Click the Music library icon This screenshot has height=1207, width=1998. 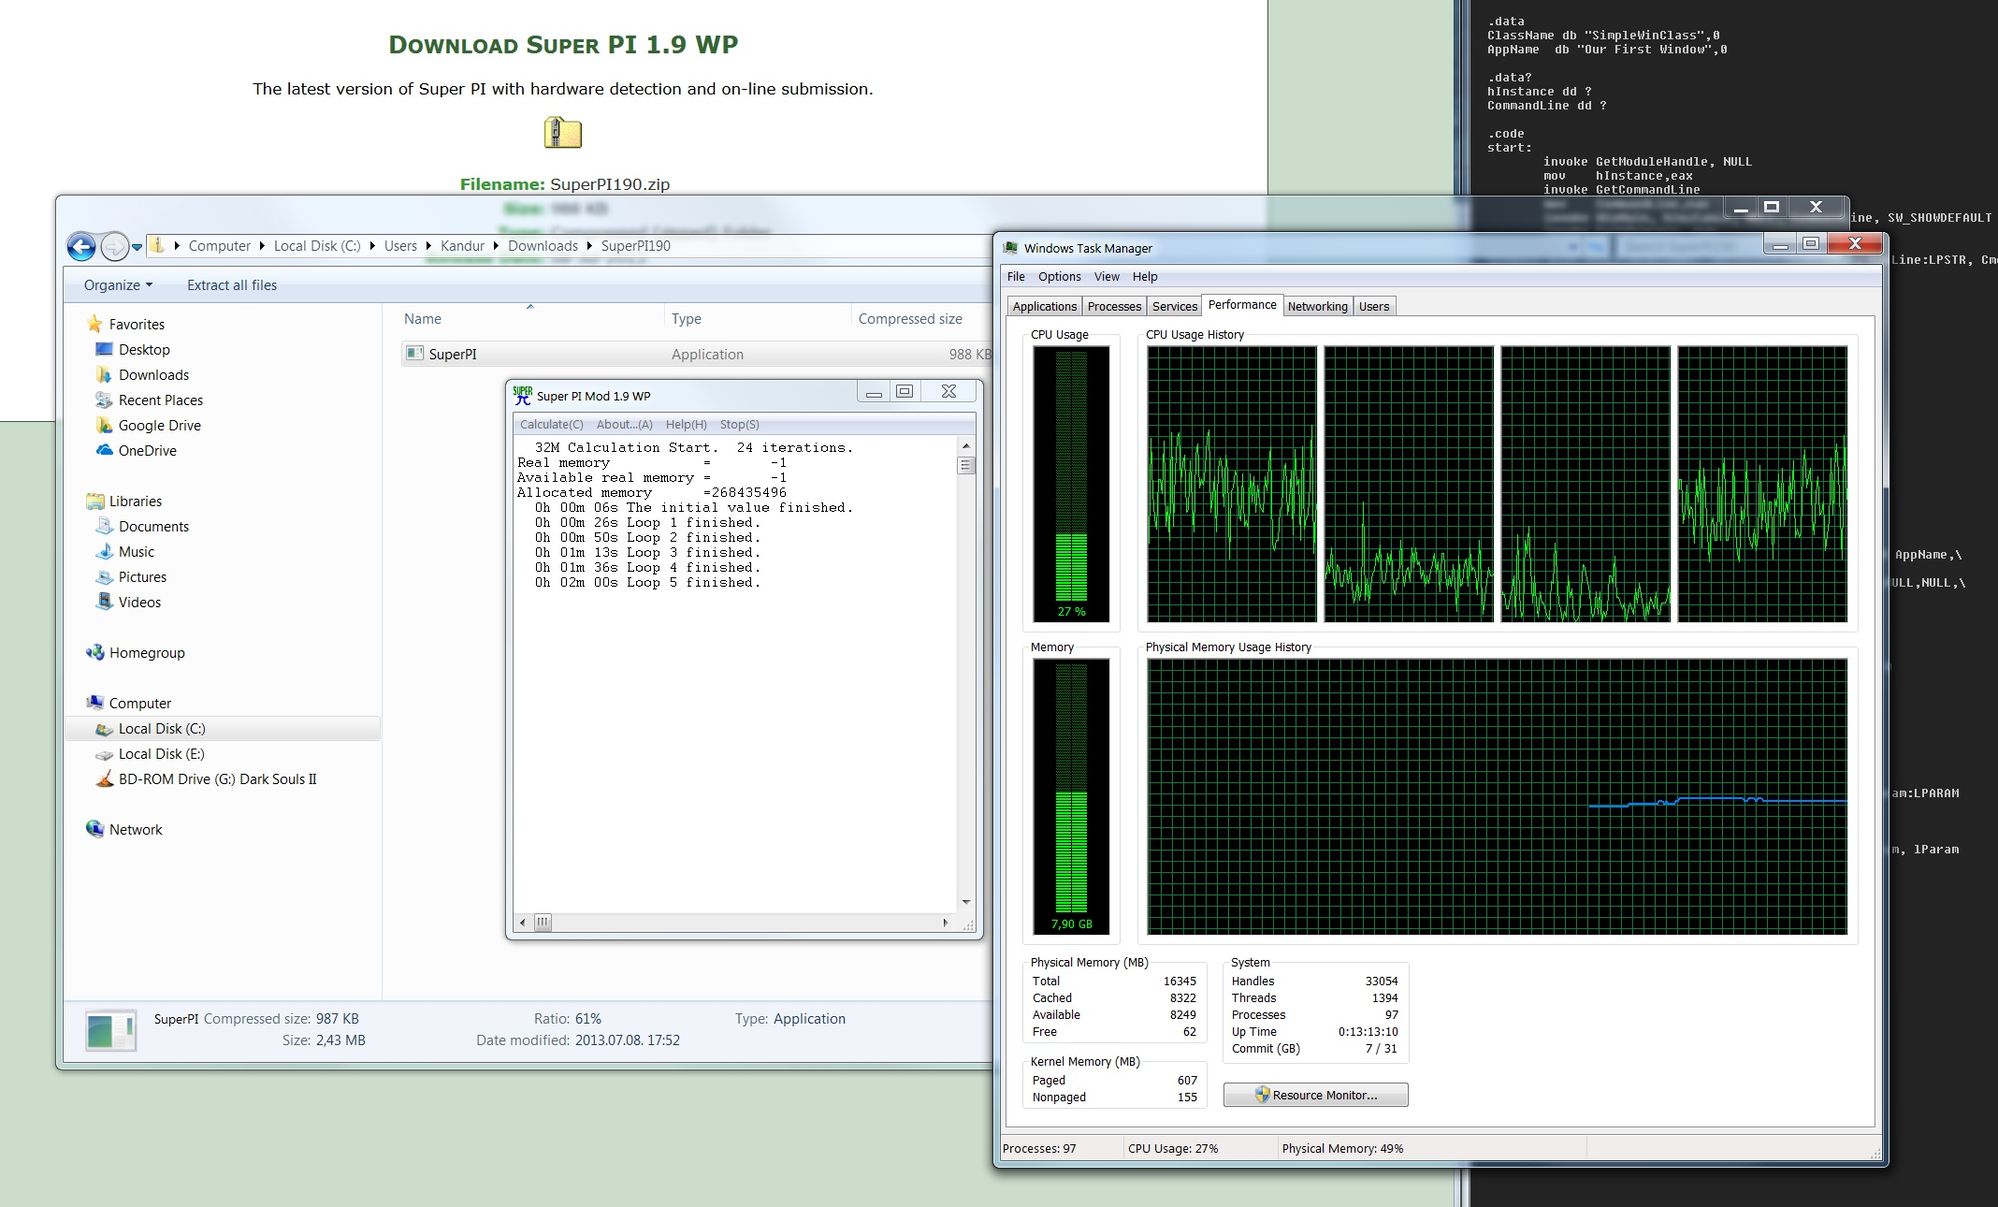(104, 552)
